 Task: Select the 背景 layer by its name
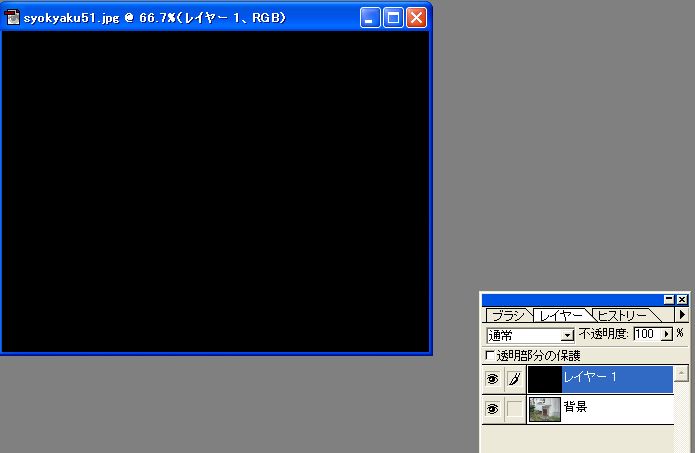[576, 408]
